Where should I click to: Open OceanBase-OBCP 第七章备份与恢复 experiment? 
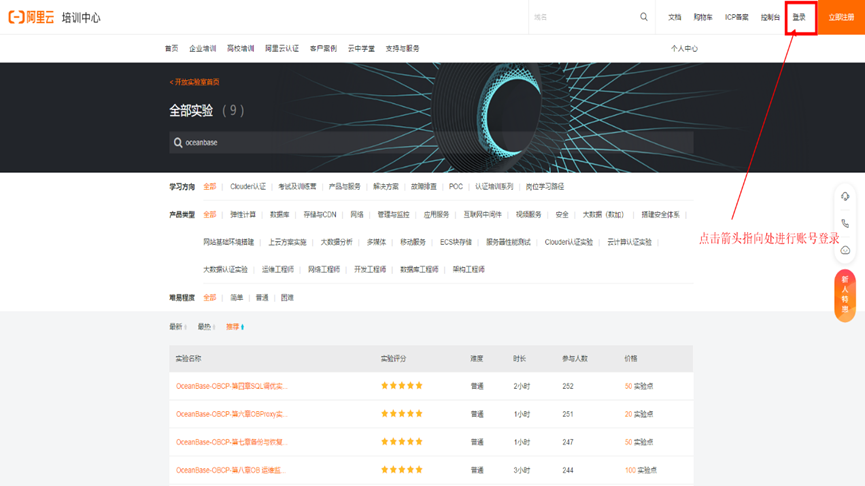point(232,442)
